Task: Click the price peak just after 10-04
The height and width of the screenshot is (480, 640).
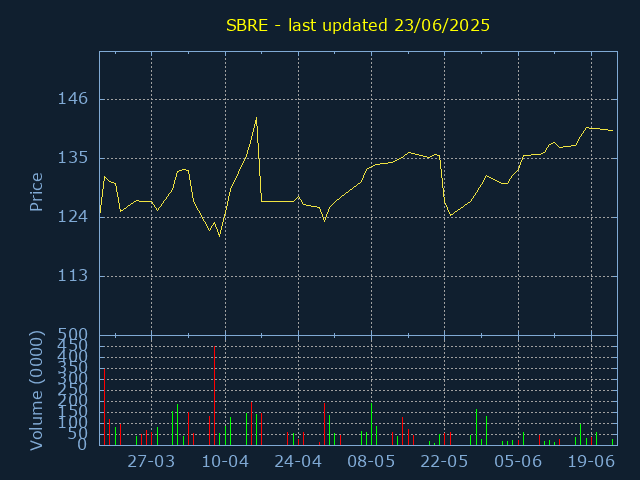Action: (x=256, y=118)
